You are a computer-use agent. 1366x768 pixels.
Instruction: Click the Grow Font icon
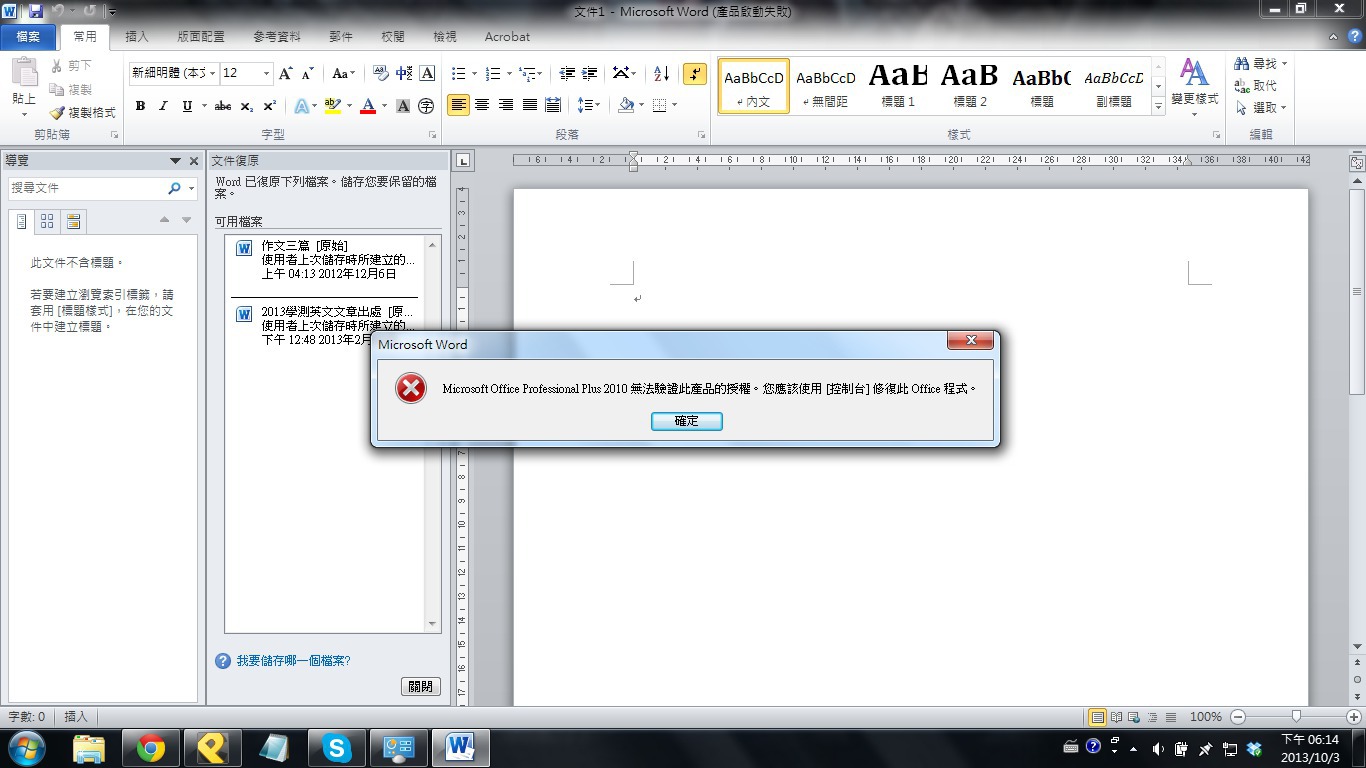pos(286,73)
